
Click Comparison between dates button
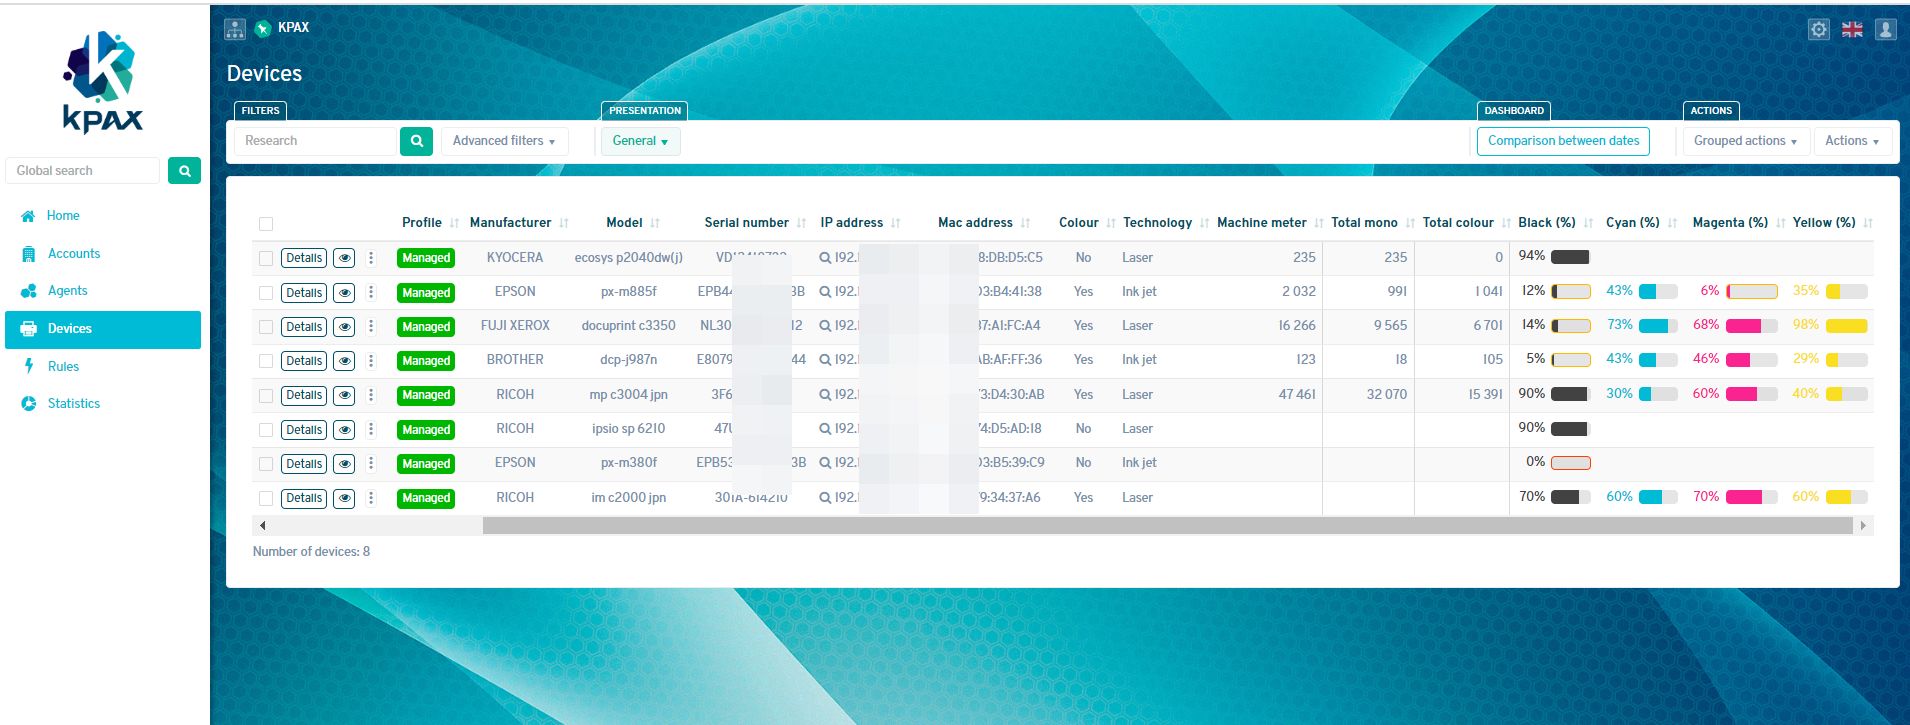point(1563,141)
